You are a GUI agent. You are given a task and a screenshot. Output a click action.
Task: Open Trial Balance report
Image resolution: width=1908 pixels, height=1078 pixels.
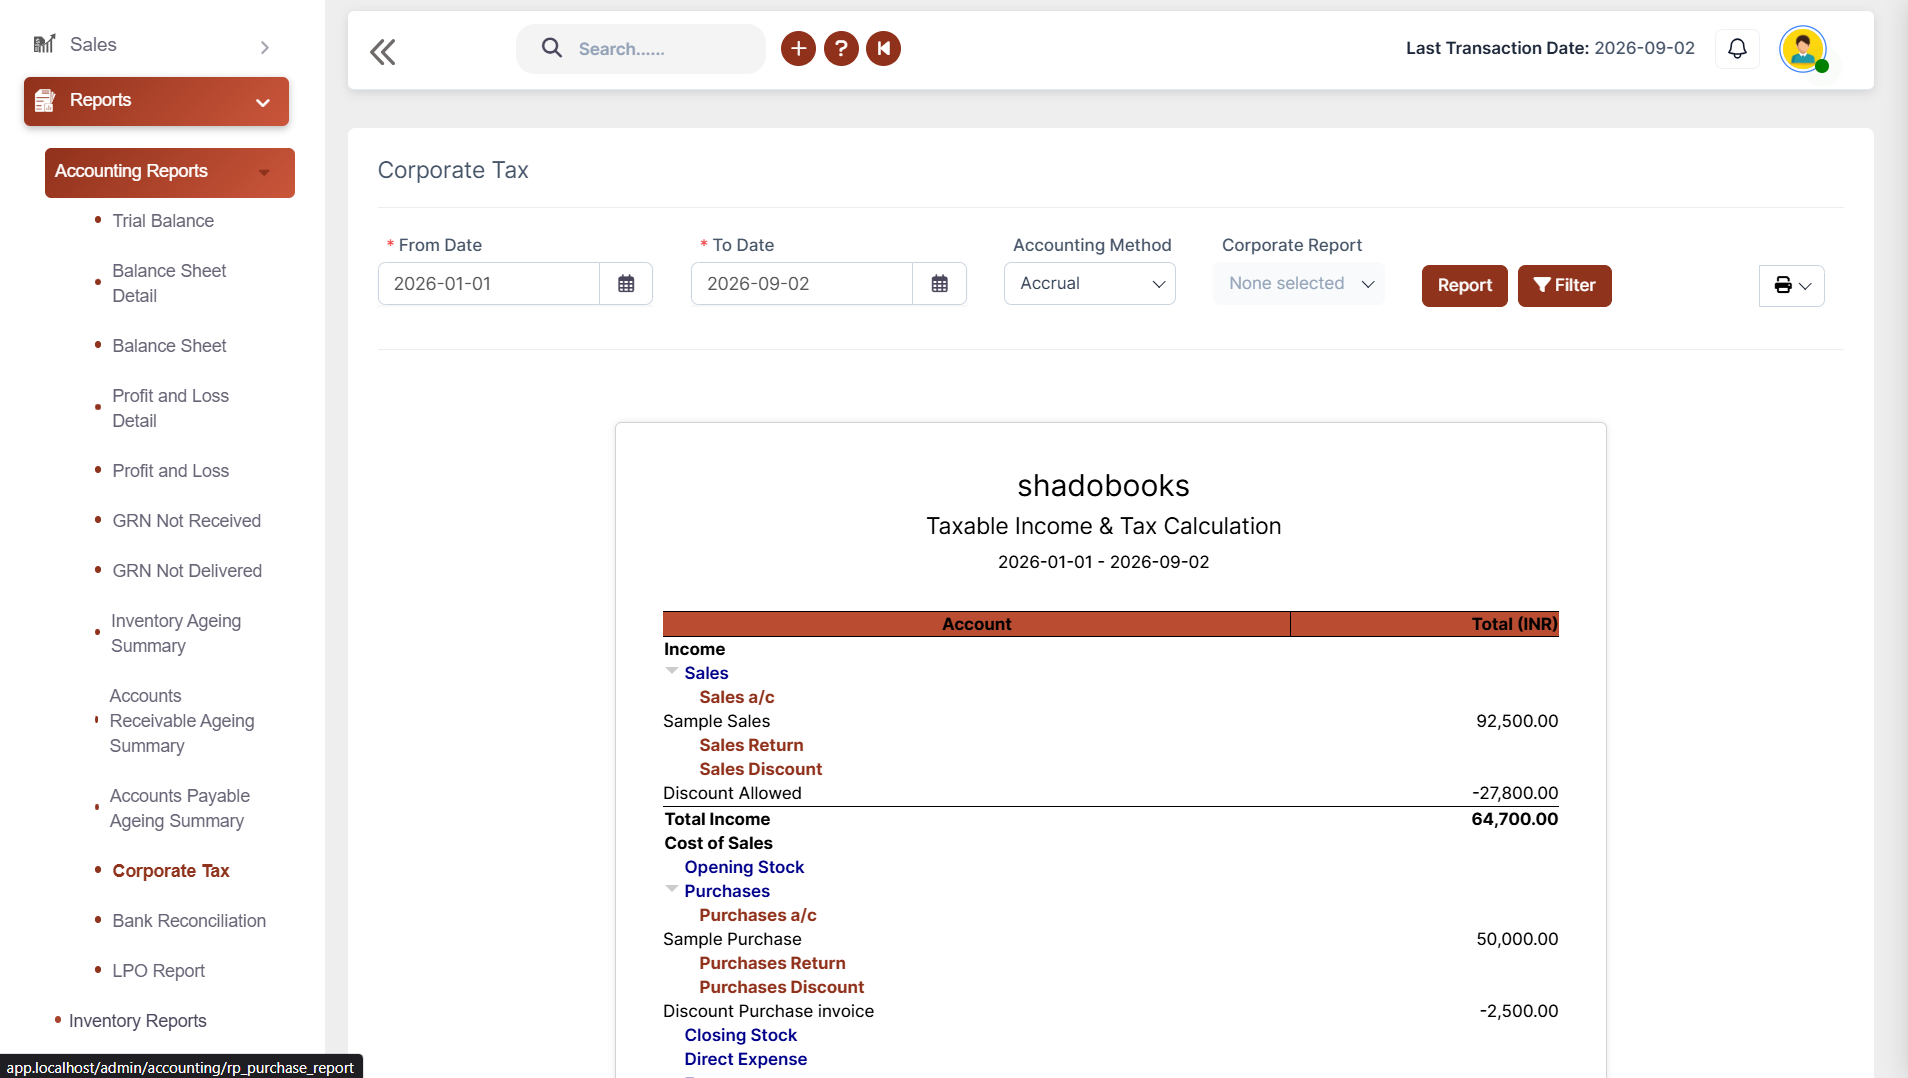[163, 221]
